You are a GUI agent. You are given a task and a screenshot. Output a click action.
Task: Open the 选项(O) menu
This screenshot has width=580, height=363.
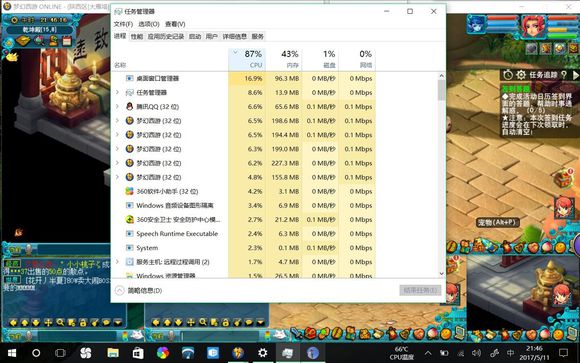click(x=149, y=24)
